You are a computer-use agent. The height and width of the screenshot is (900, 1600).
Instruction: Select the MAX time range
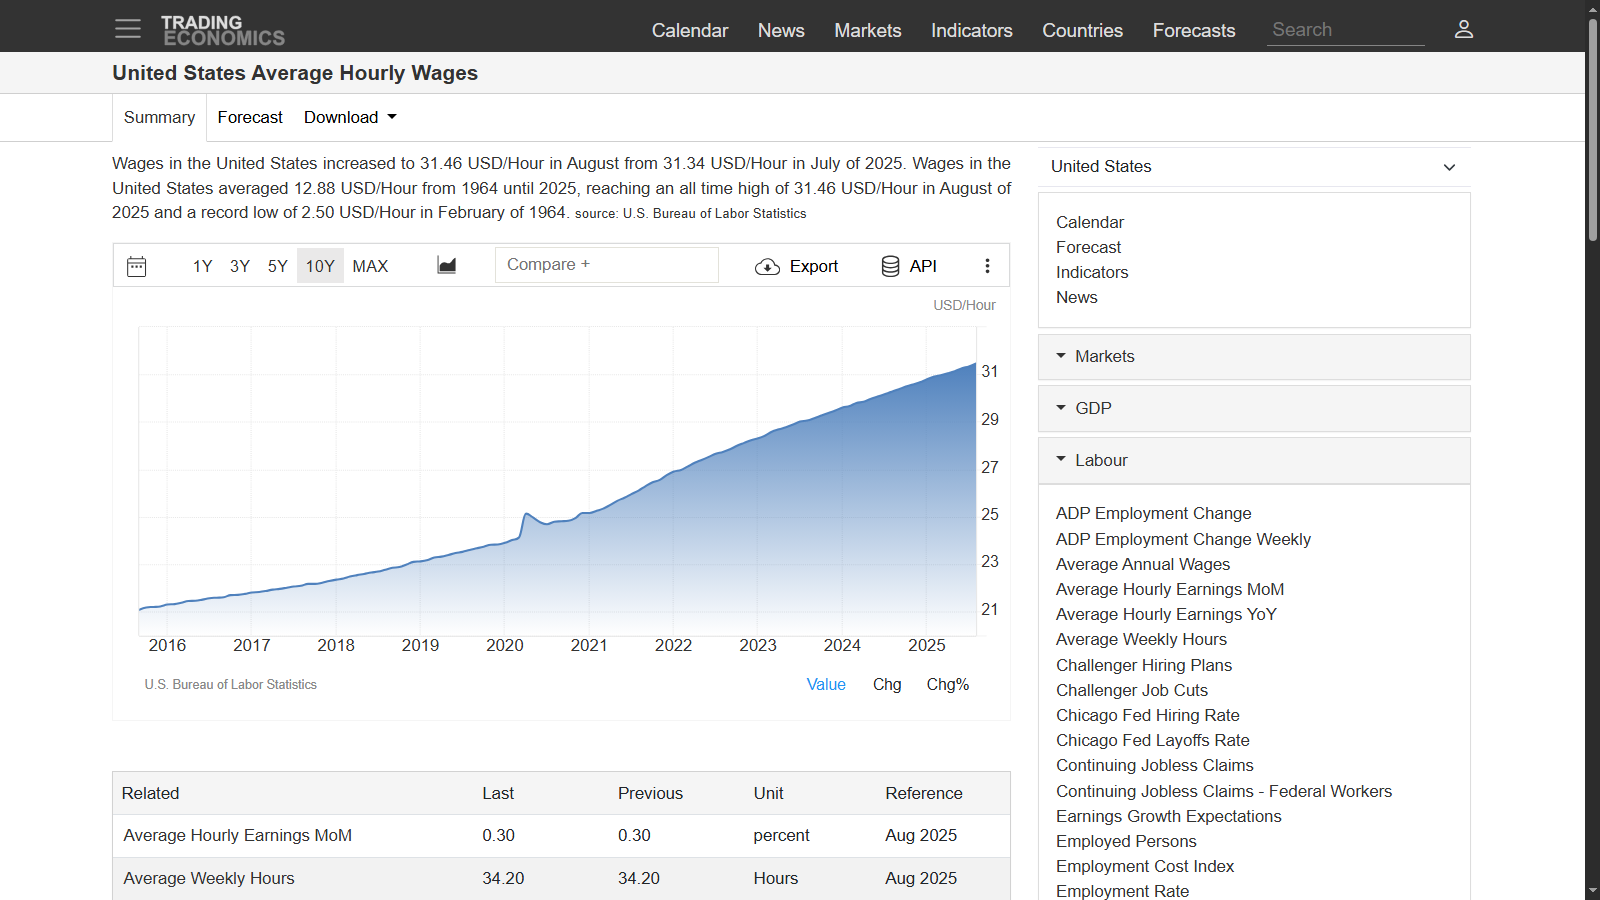(370, 266)
